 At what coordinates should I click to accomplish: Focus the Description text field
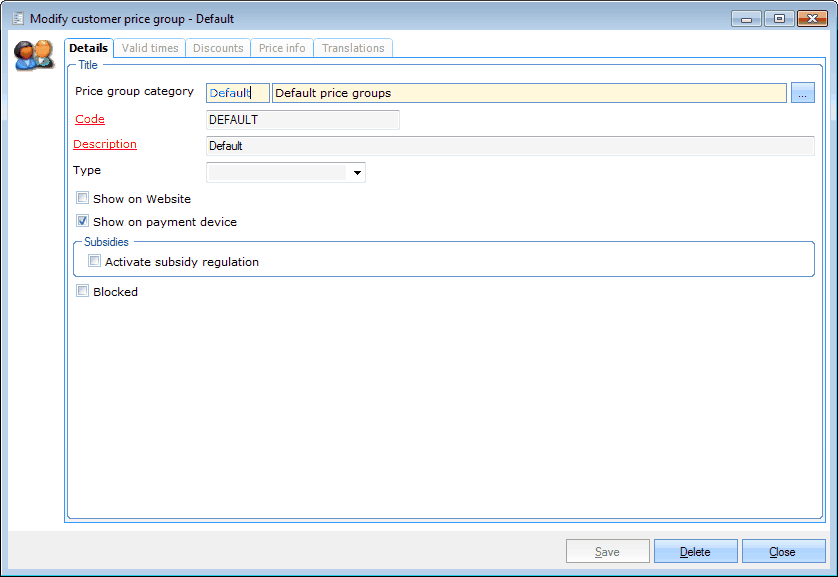510,146
